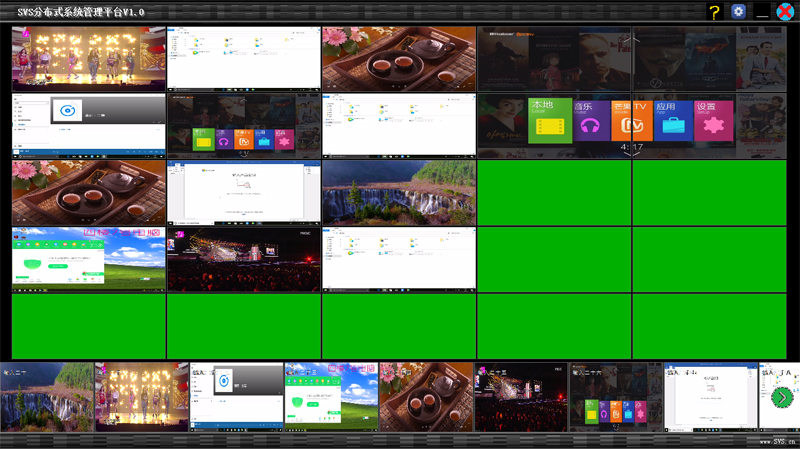Minimize the SVS platform window

(x=763, y=14)
